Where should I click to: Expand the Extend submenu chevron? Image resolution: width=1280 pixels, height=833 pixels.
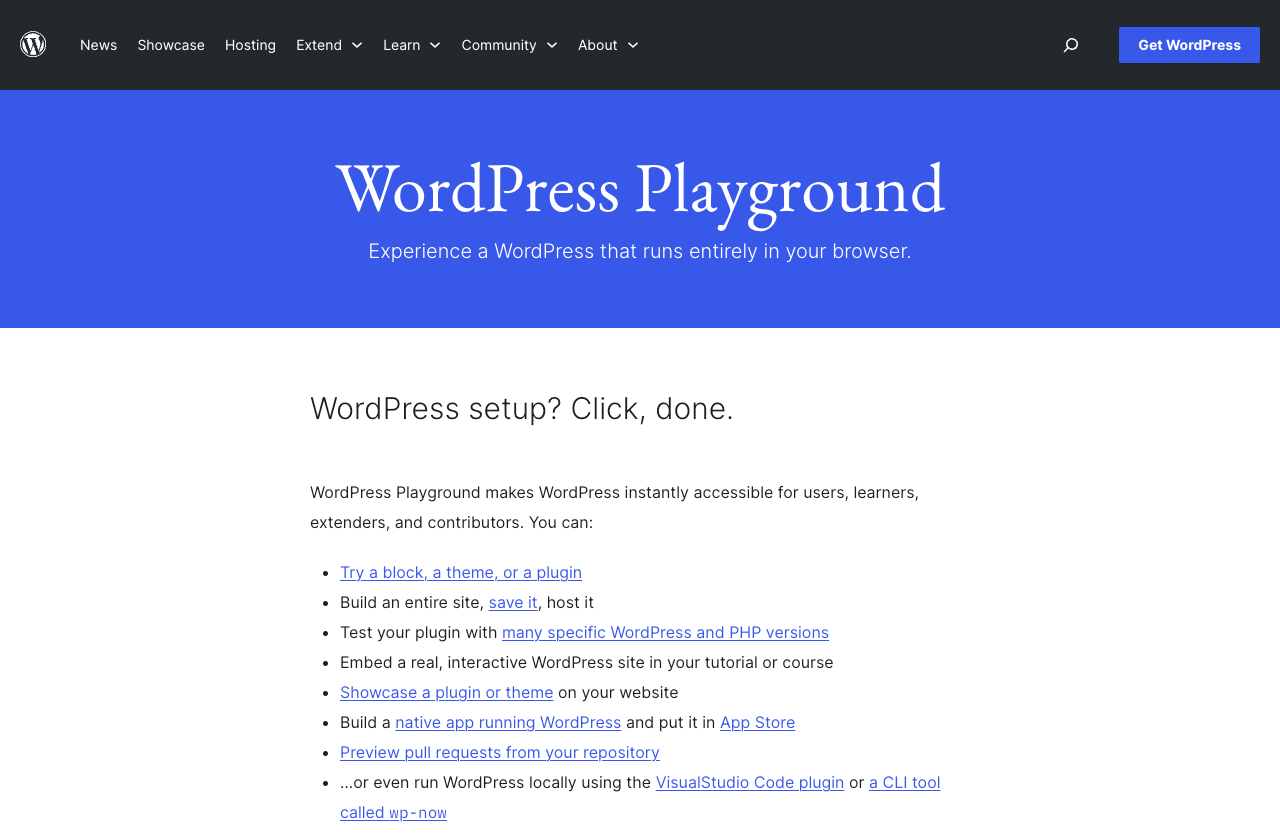[357, 45]
